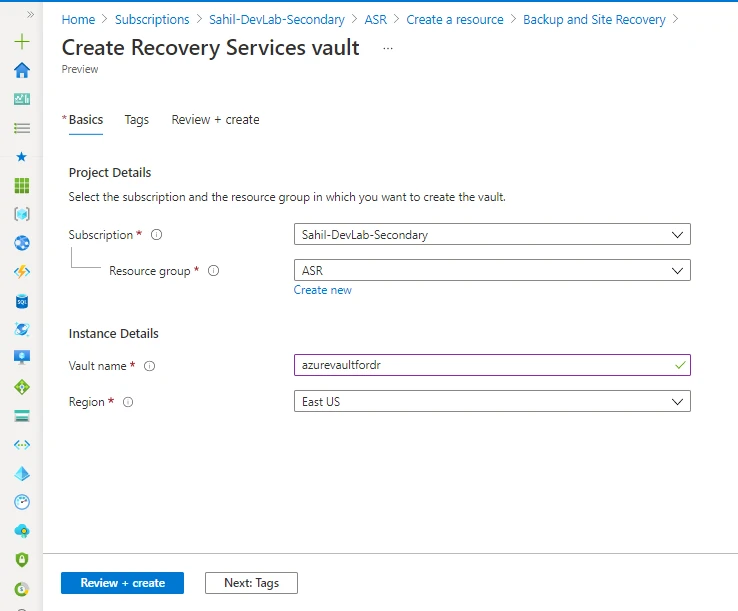Image resolution: width=738 pixels, height=611 pixels.
Task: Switch to the Tags tab
Action: [x=136, y=120]
